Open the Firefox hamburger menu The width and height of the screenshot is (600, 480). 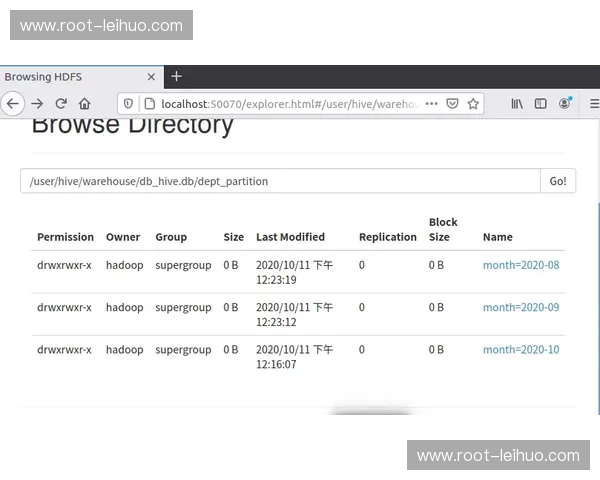[x=593, y=103]
